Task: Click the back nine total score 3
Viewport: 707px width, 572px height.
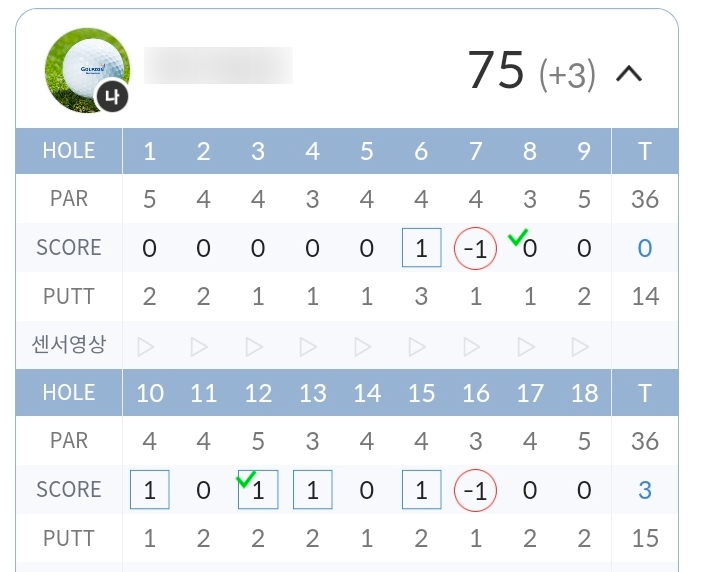Action: (645, 490)
